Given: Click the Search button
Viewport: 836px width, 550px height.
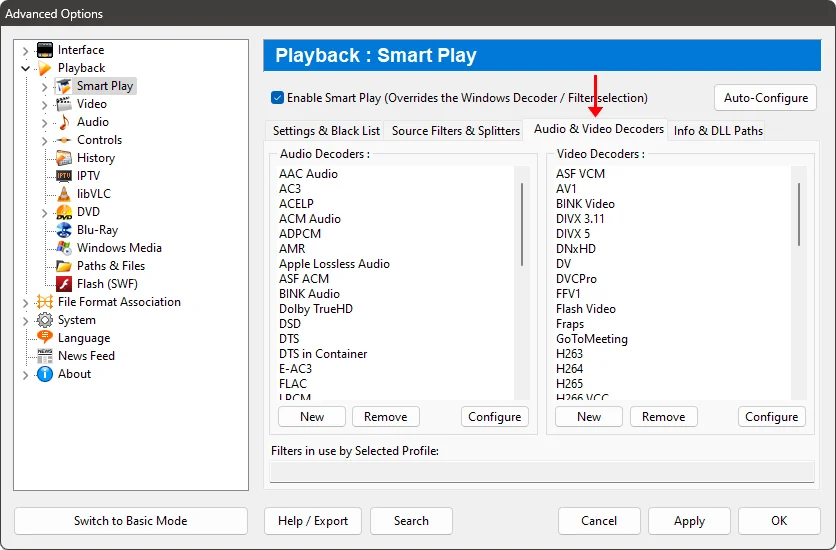Looking at the screenshot, I should click(411, 521).
